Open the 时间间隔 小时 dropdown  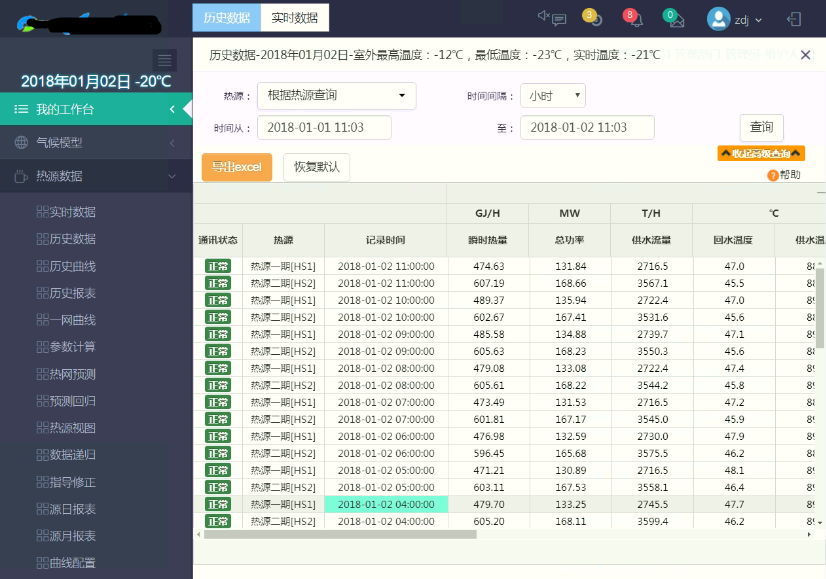[x=552, y=96]
